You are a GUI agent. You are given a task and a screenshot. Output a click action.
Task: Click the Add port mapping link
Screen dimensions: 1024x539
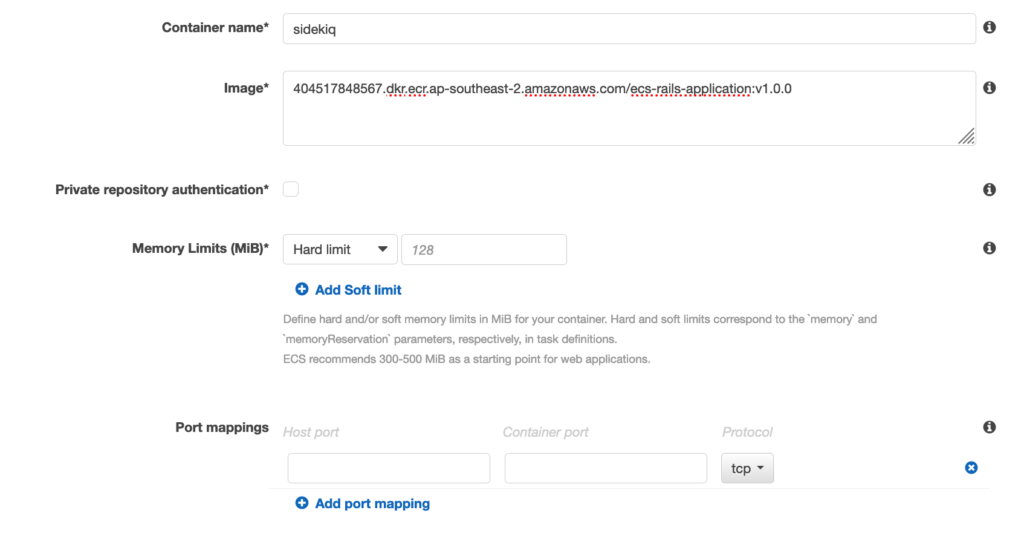pyautogui.click(x=372, y=504)
